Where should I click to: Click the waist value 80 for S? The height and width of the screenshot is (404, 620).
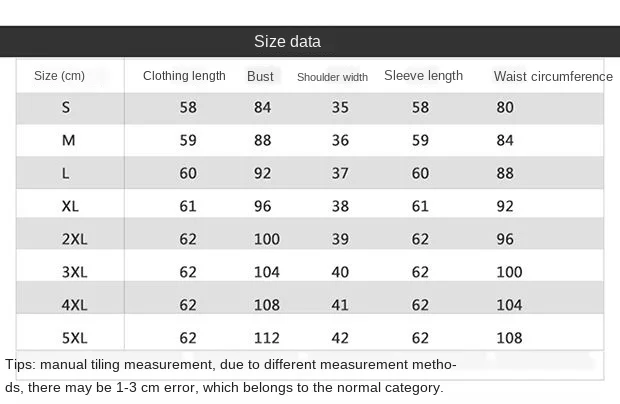click(x=505, y=107)
